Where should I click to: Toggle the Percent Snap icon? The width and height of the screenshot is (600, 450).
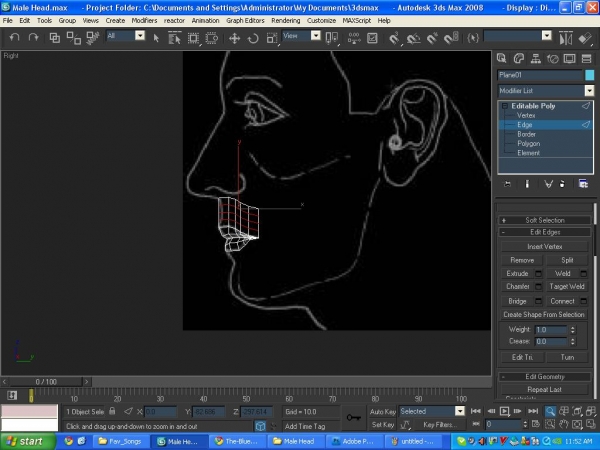click(432, 38)
